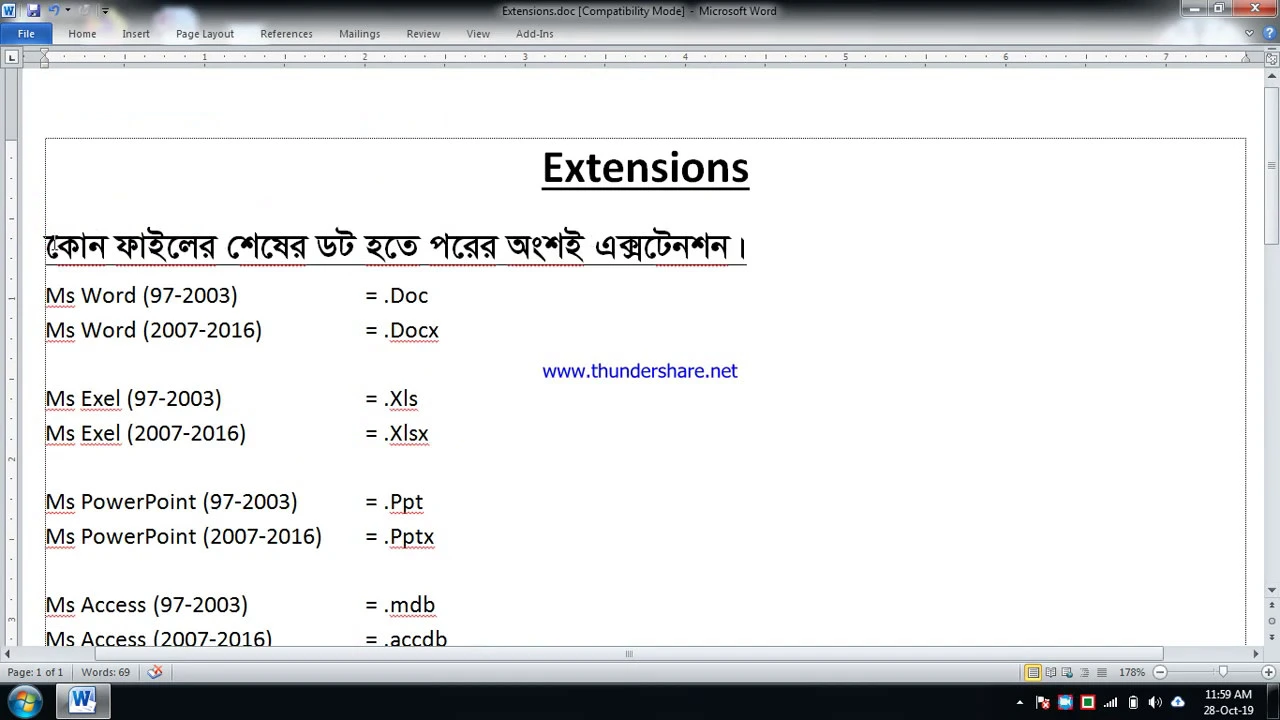Click the taskbar clock showing 11:59 AM
Image resolution: width=1280 pixels, height=720 pixels.
[1229, 702]
